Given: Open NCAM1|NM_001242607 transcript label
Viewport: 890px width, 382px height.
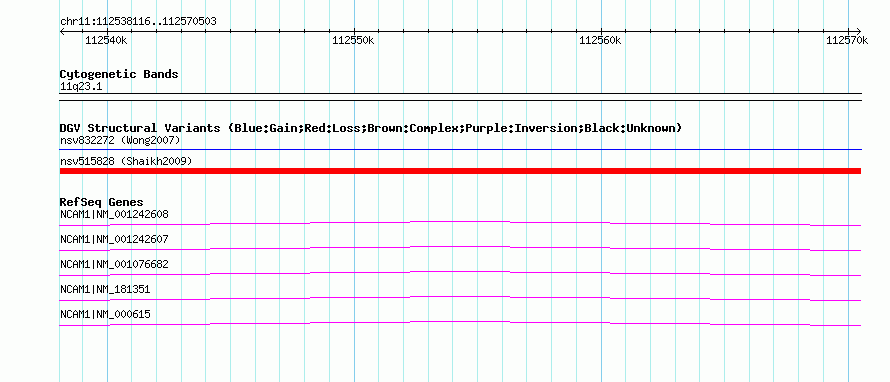Looking at the screenshot, I should pyautogui.click(x=114, y=240).
